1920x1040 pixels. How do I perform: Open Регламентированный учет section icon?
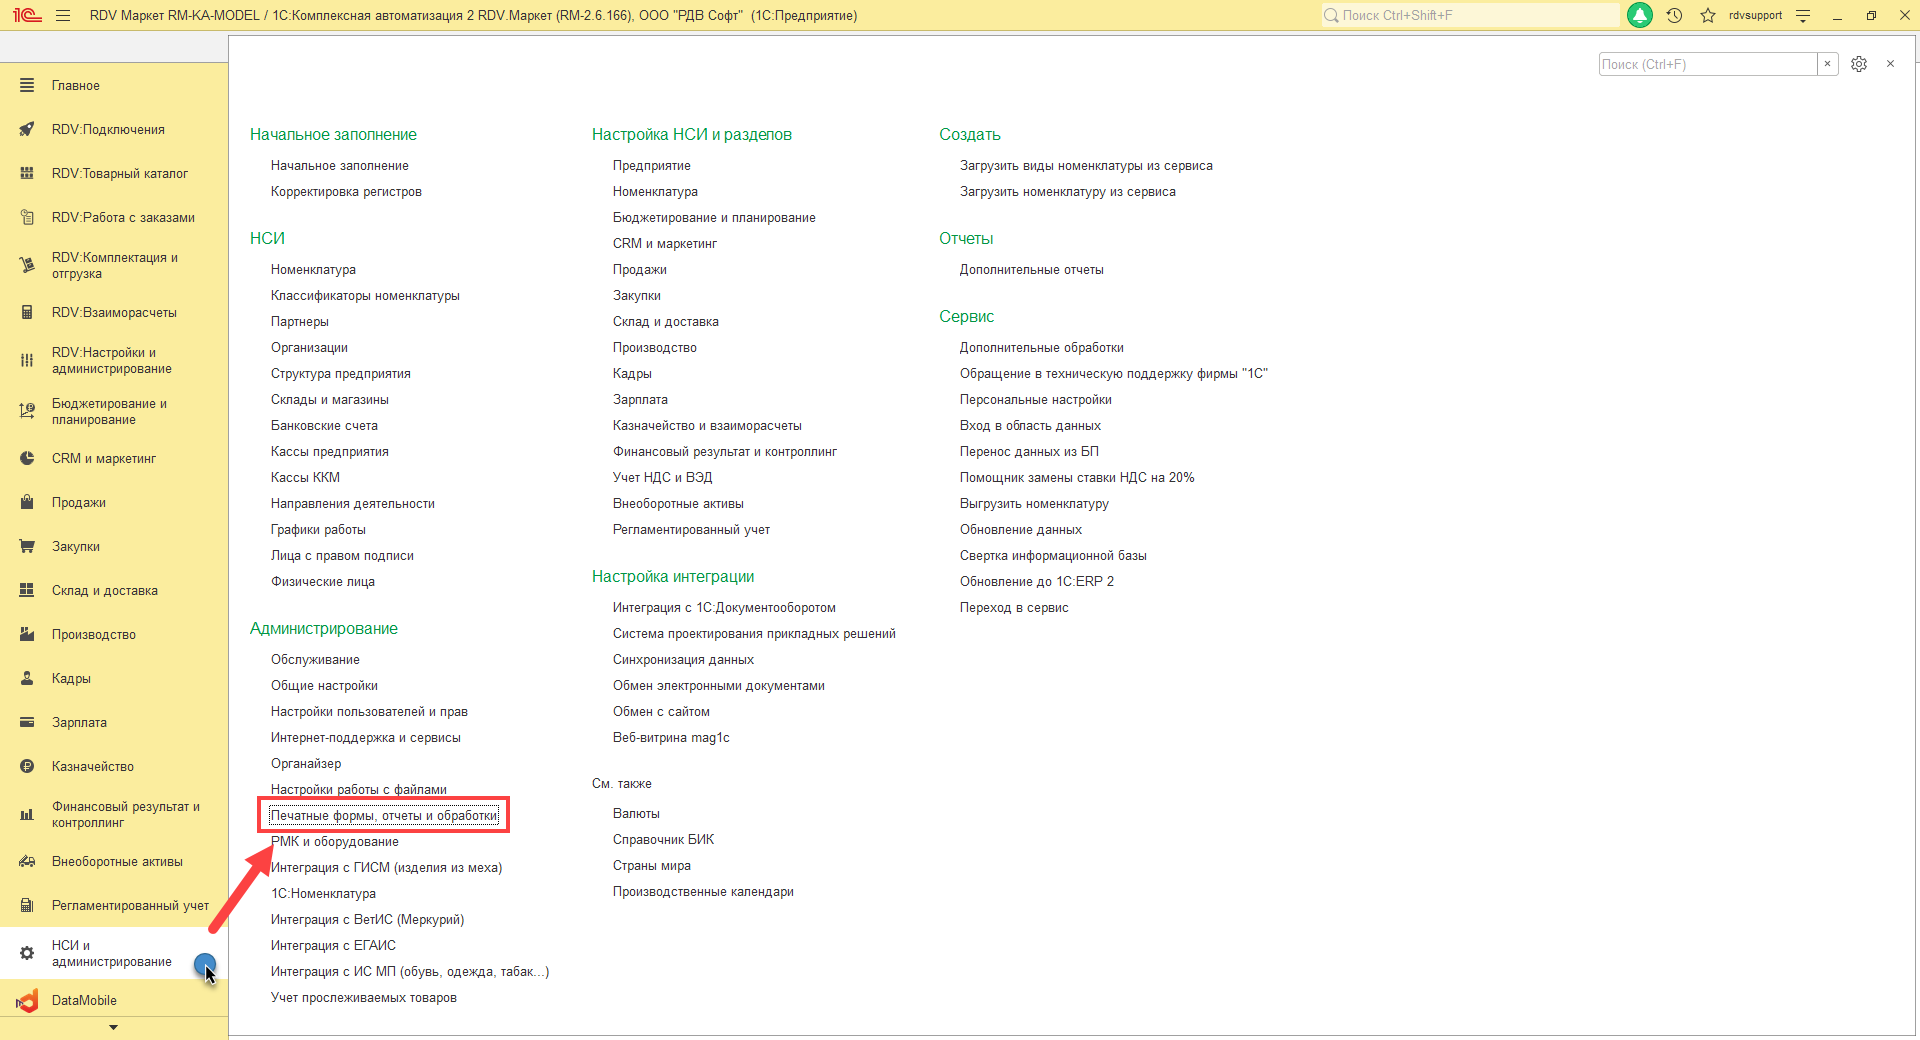click(27, 906)
